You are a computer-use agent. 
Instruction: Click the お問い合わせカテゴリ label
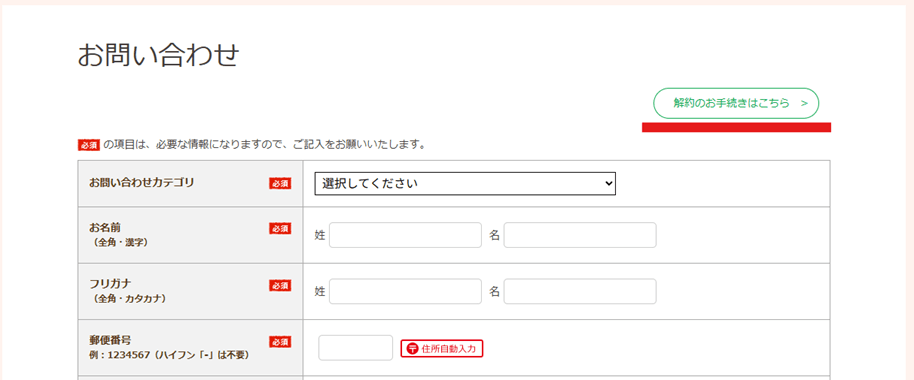point(142,182)
